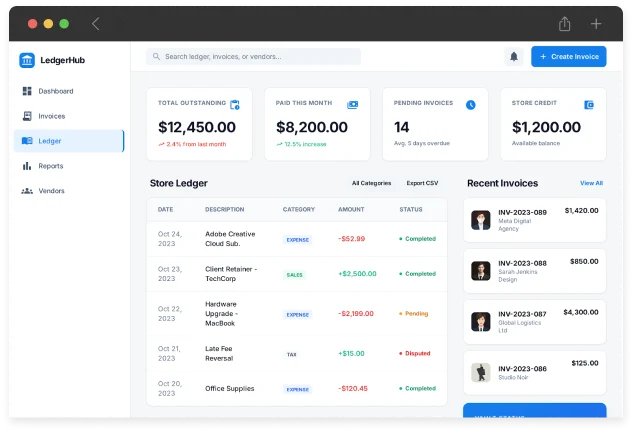This screenshot has width=634, height=432.
Task: Click the Store Credit wallet icon
Action: coord(589,105)
